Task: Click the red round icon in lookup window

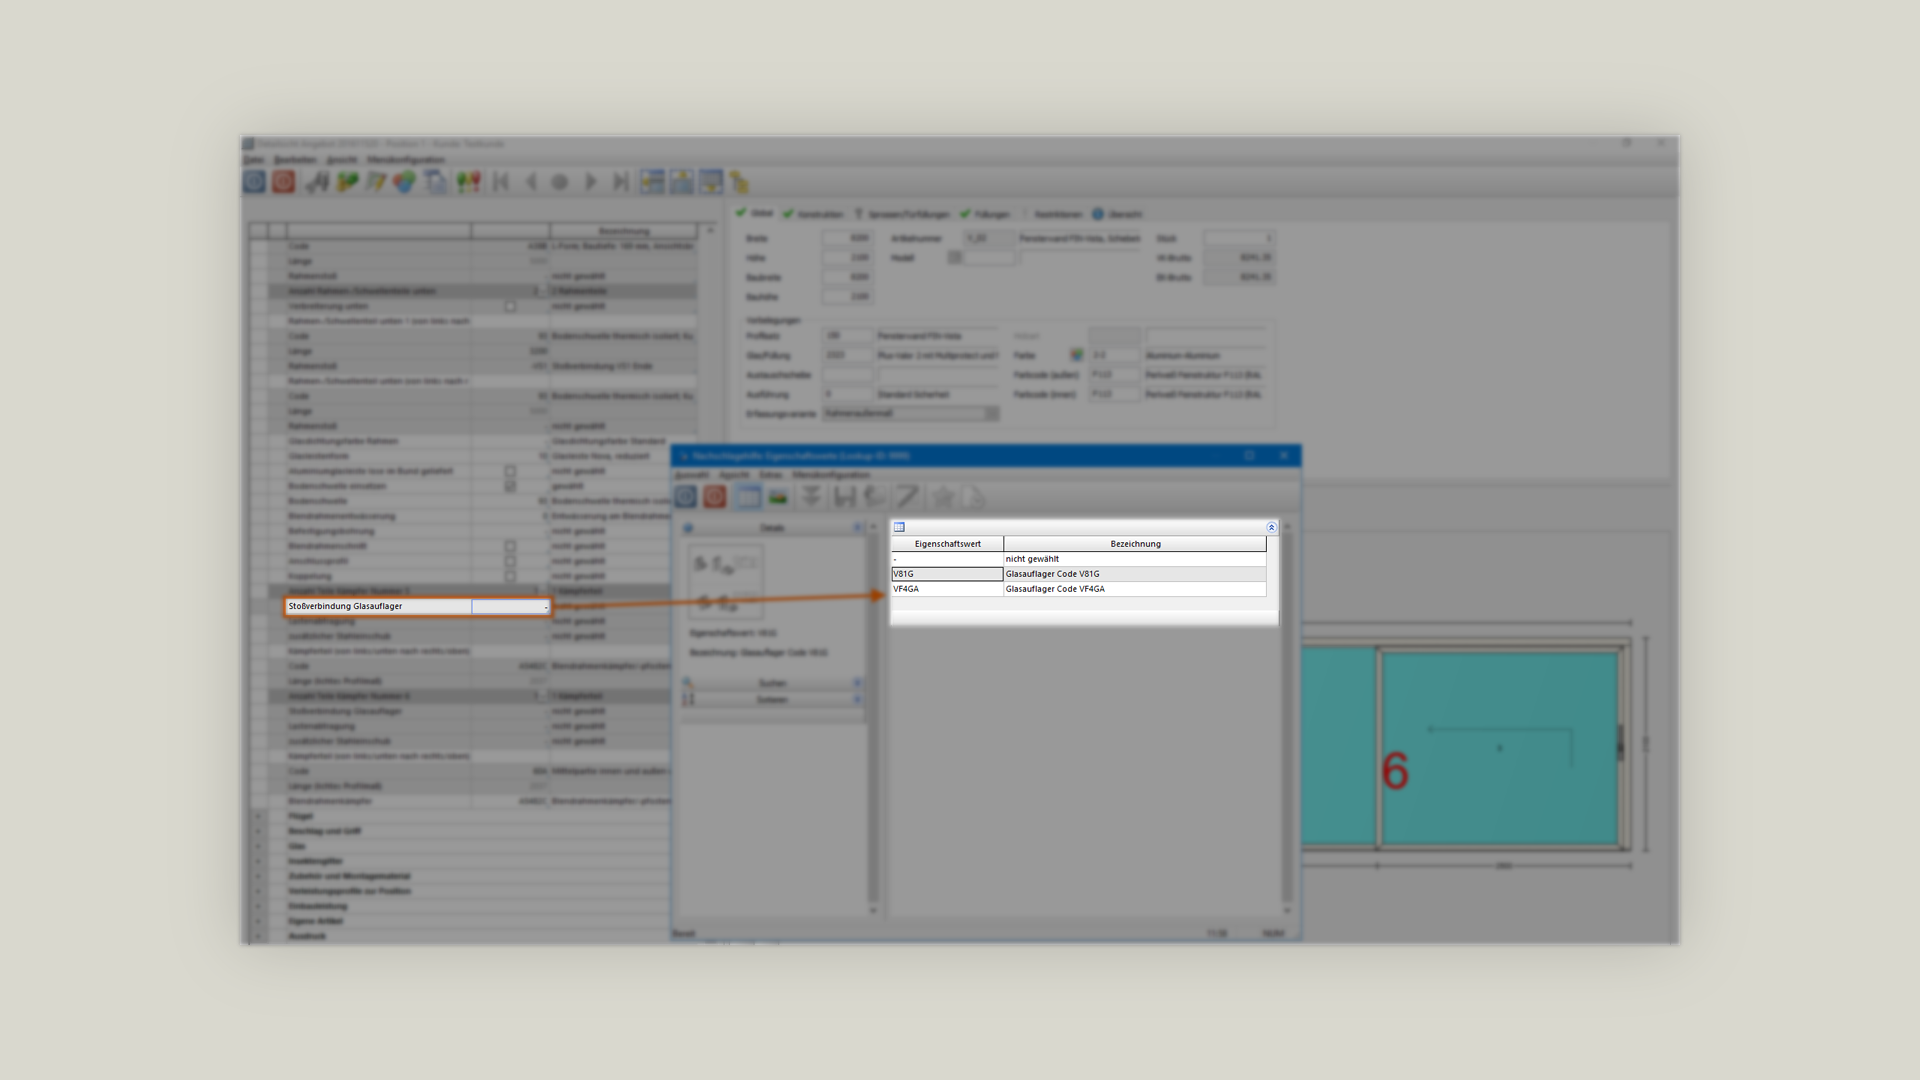Action: coord(714,496)
